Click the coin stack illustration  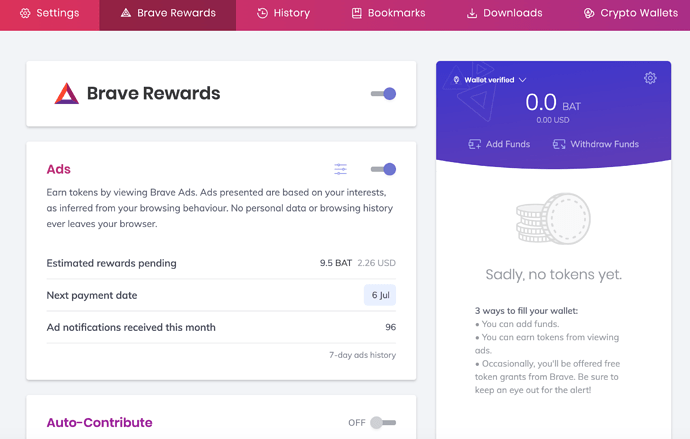point(553,220)
